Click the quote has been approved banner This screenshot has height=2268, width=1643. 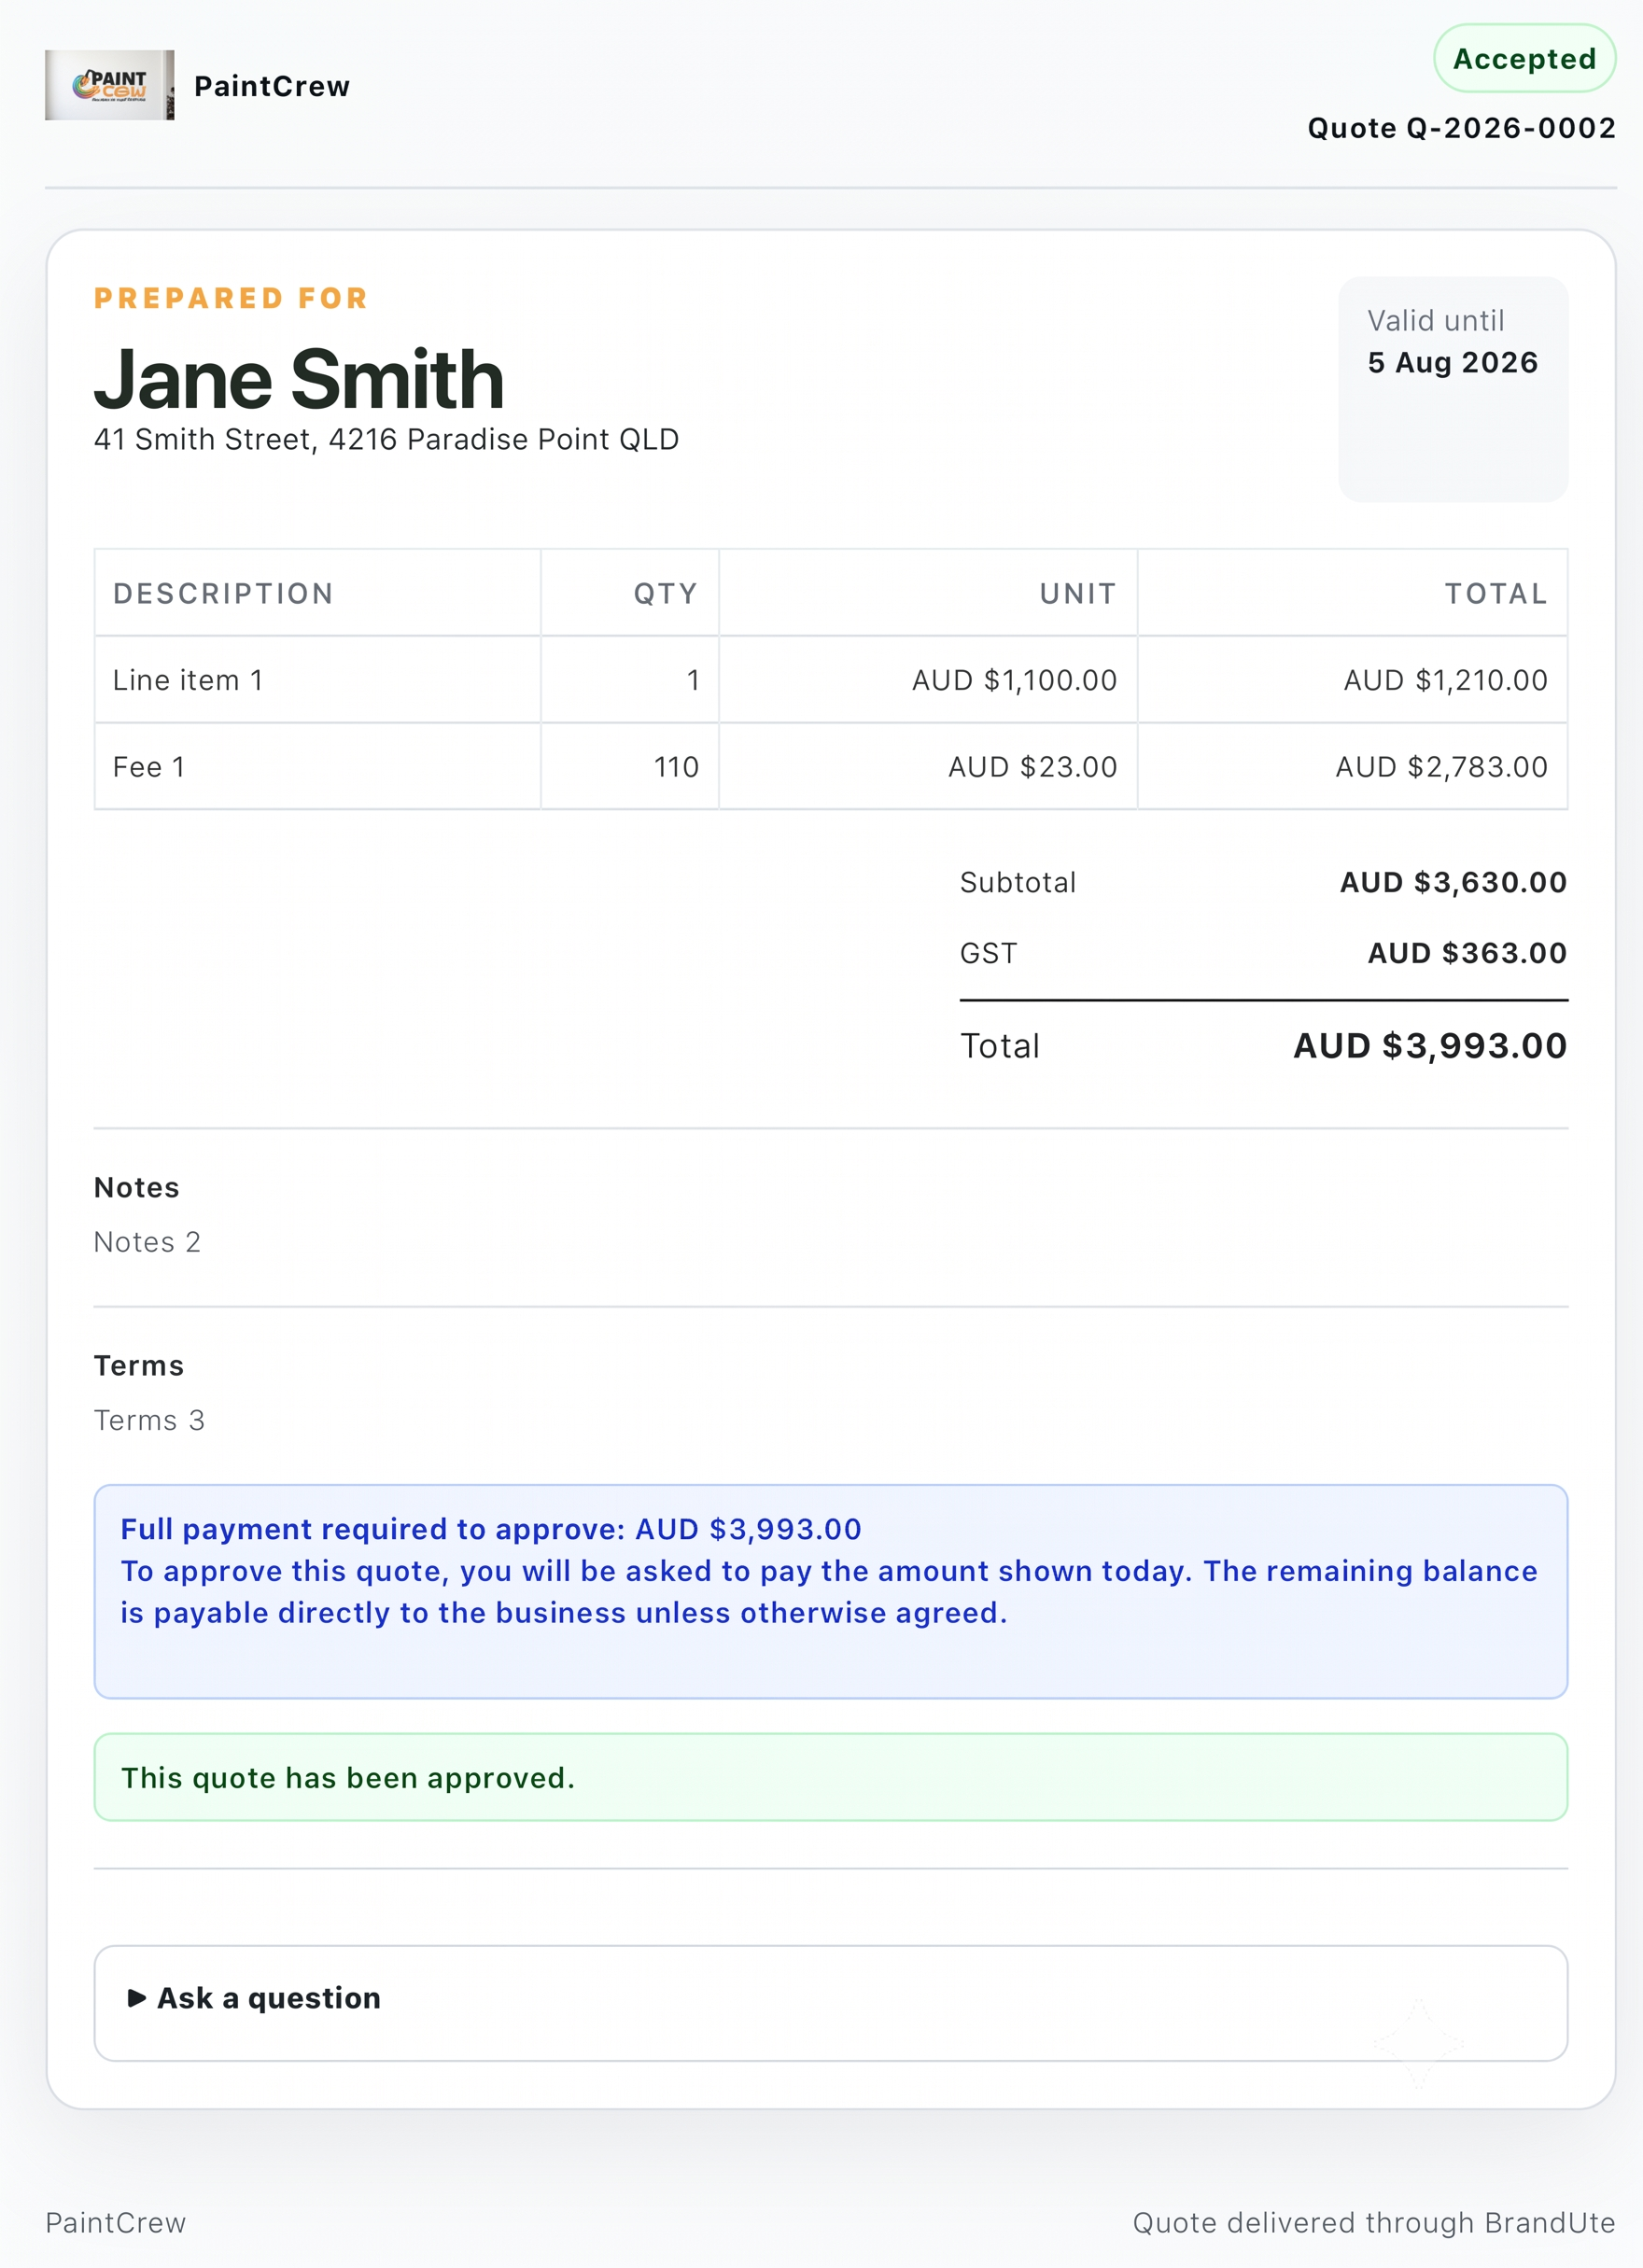[831, 1777]
